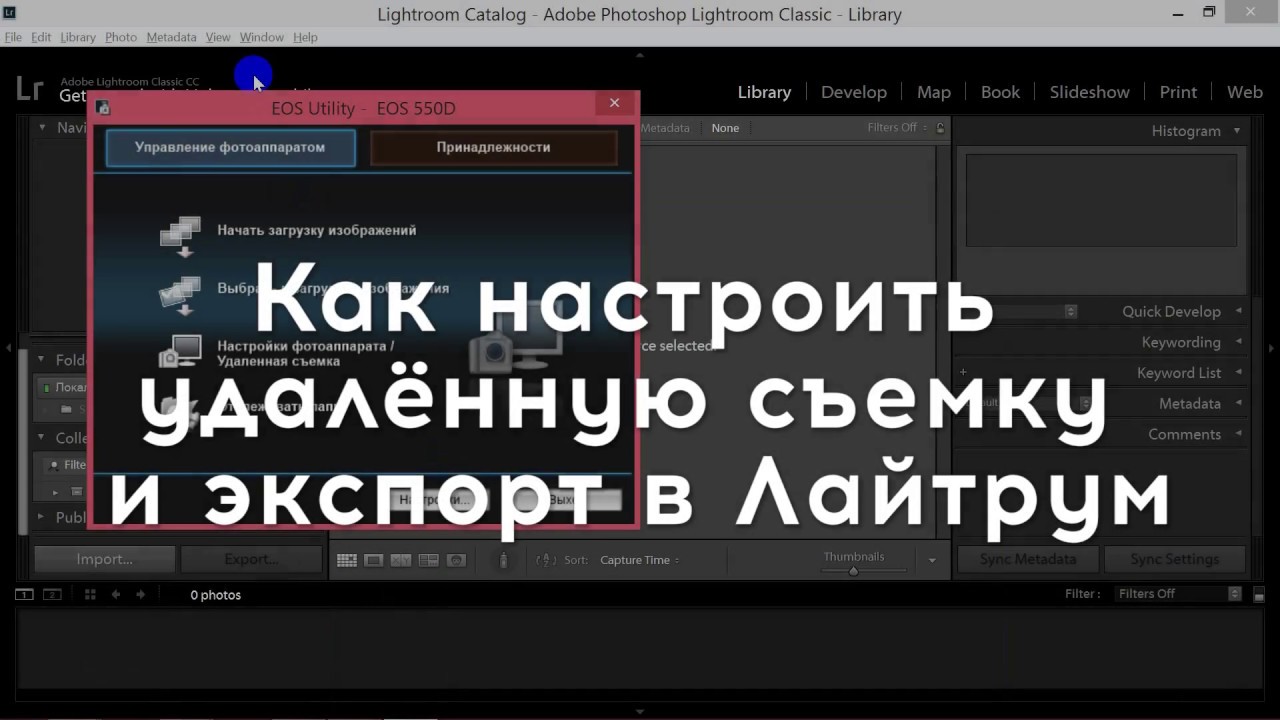Switch to the Print module
1280x720 pixels.
[x=1178, y=92]
